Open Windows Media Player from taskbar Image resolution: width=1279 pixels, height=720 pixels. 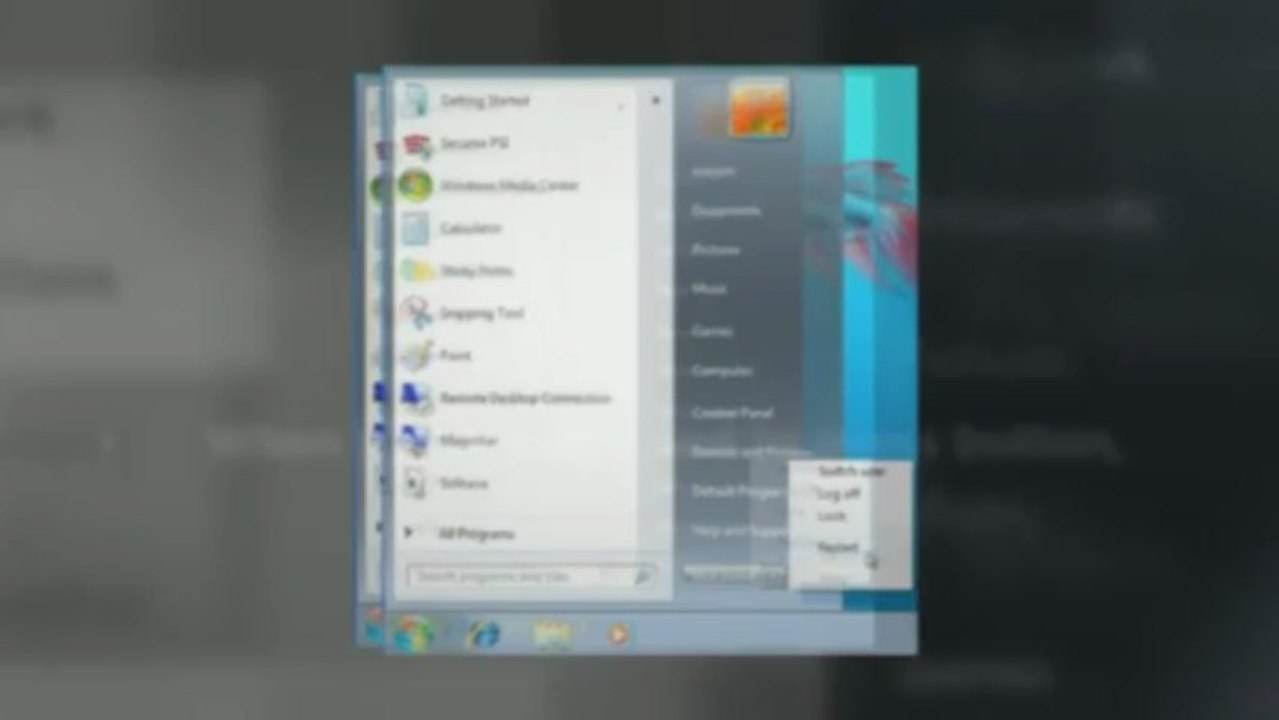click(x=619, y=634)
